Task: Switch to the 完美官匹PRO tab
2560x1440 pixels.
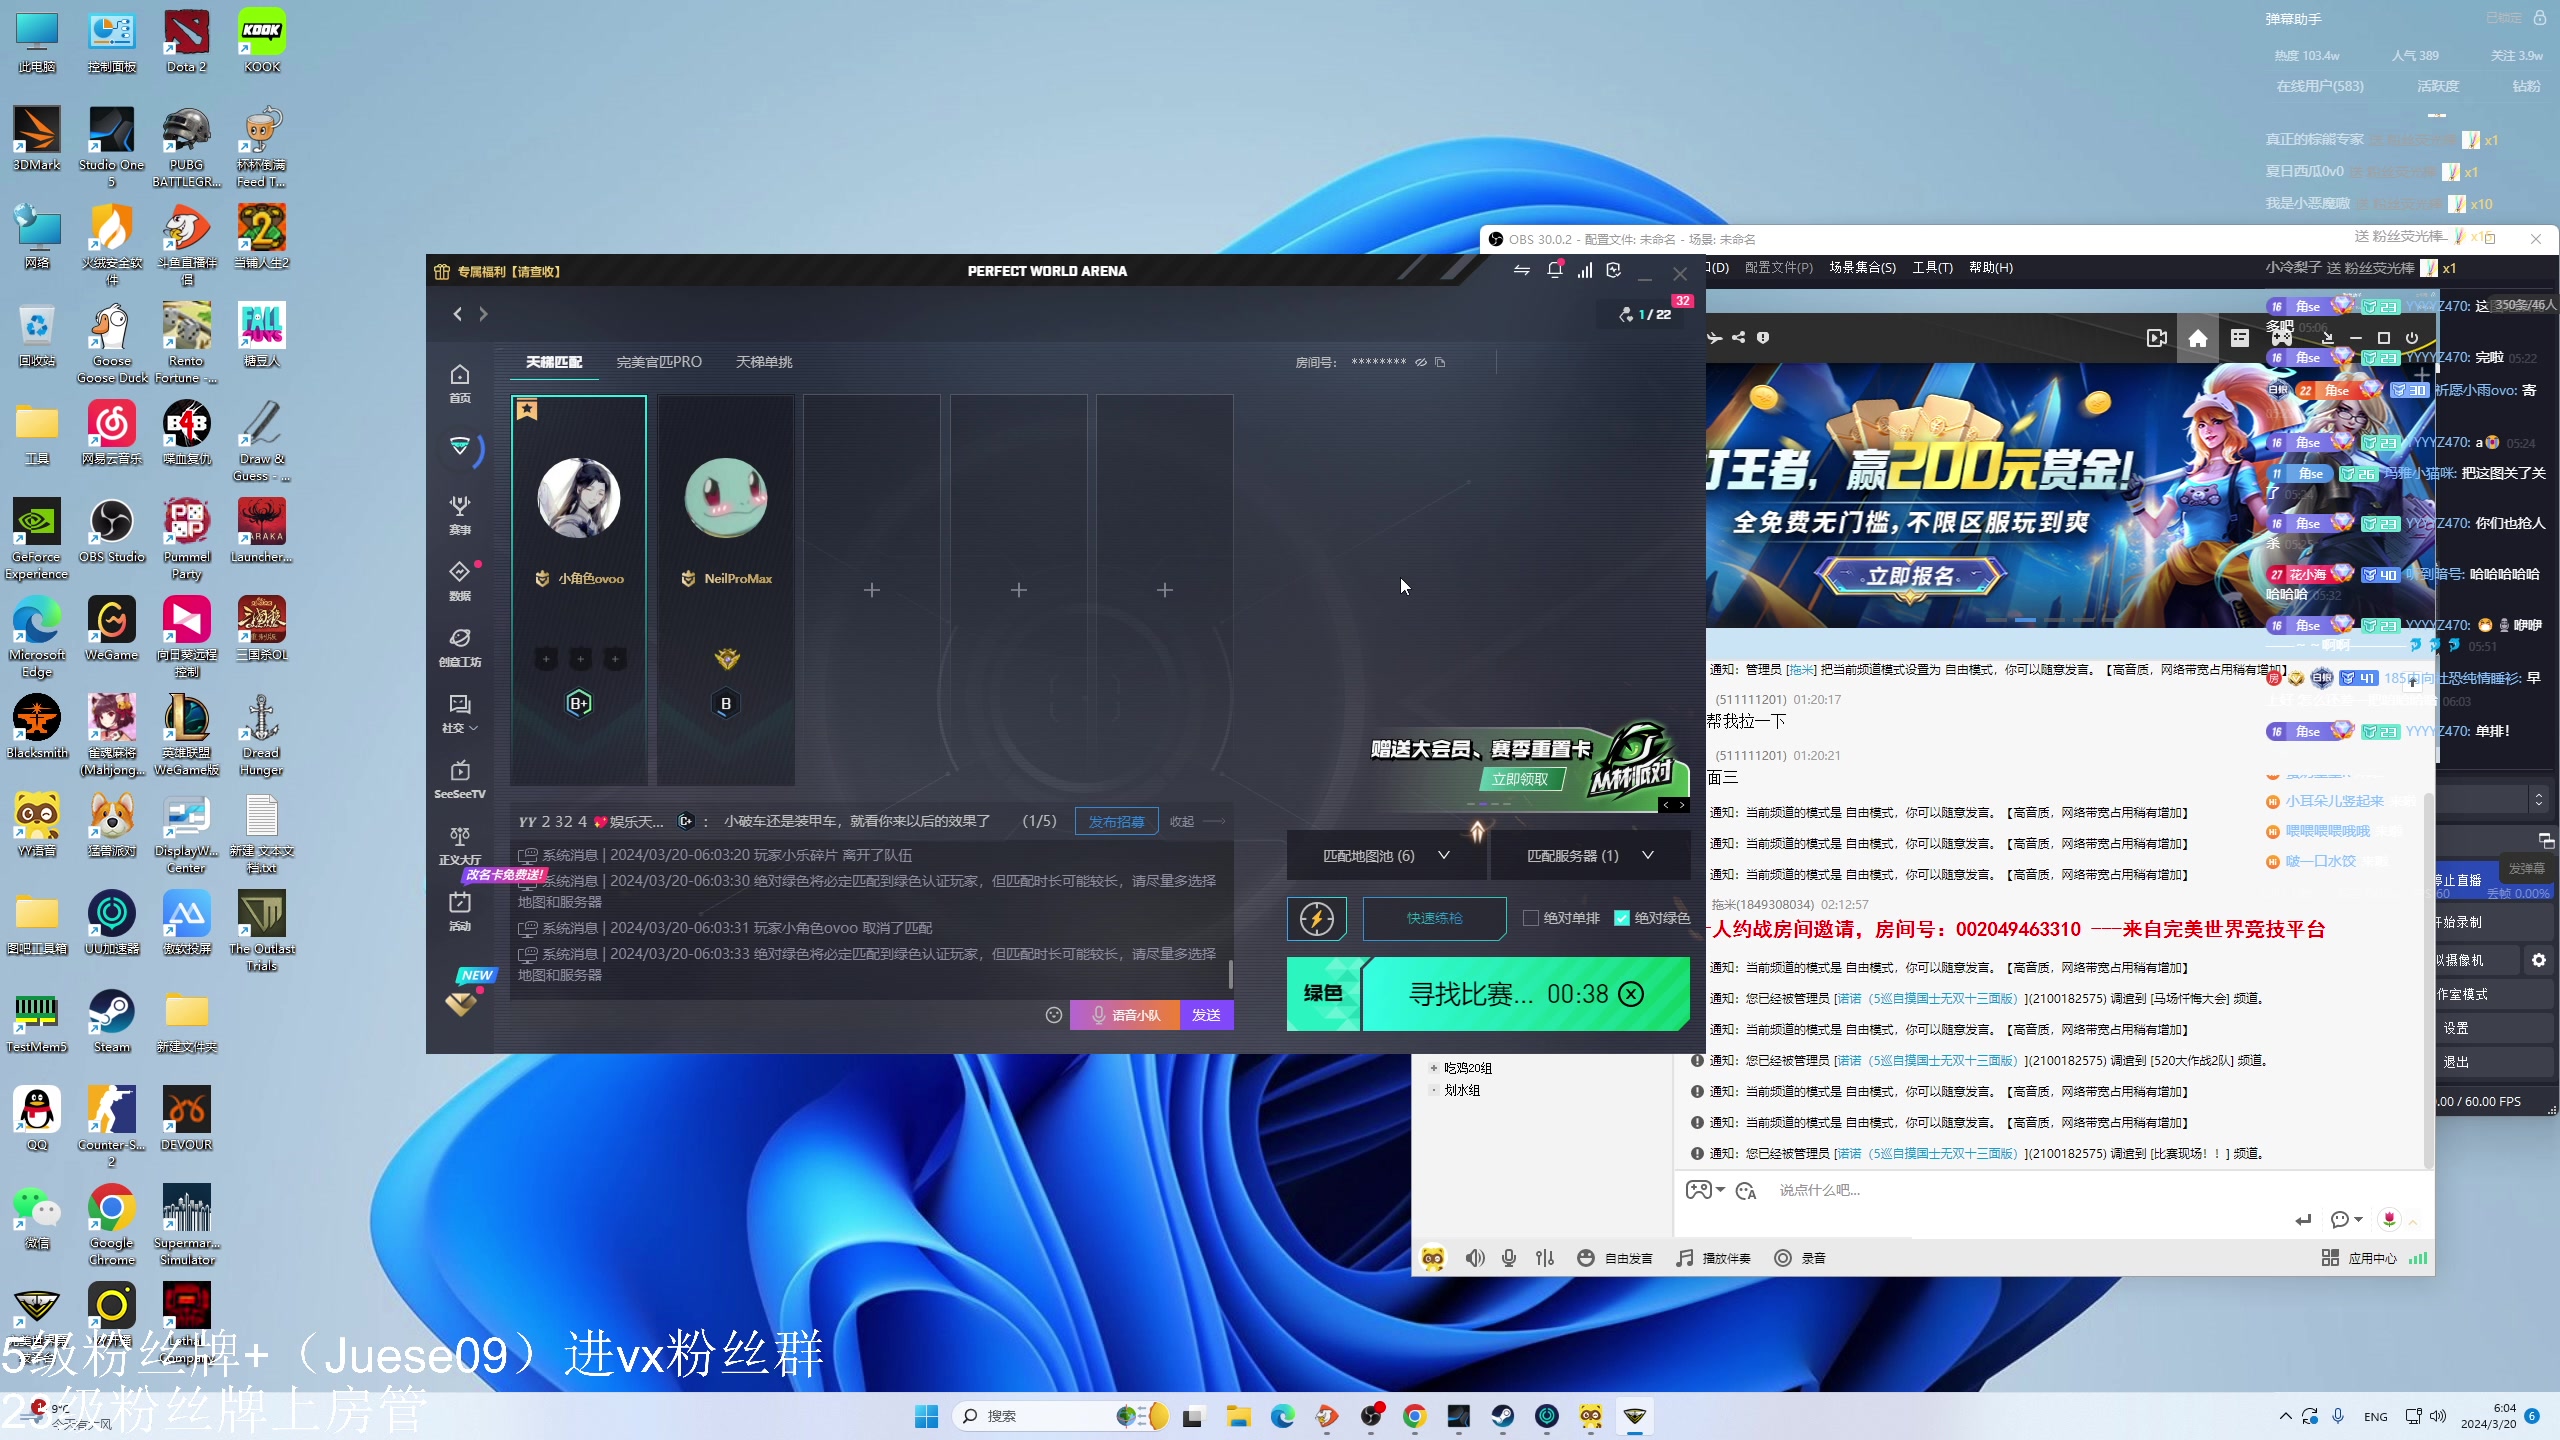Action: coord(659,362)
